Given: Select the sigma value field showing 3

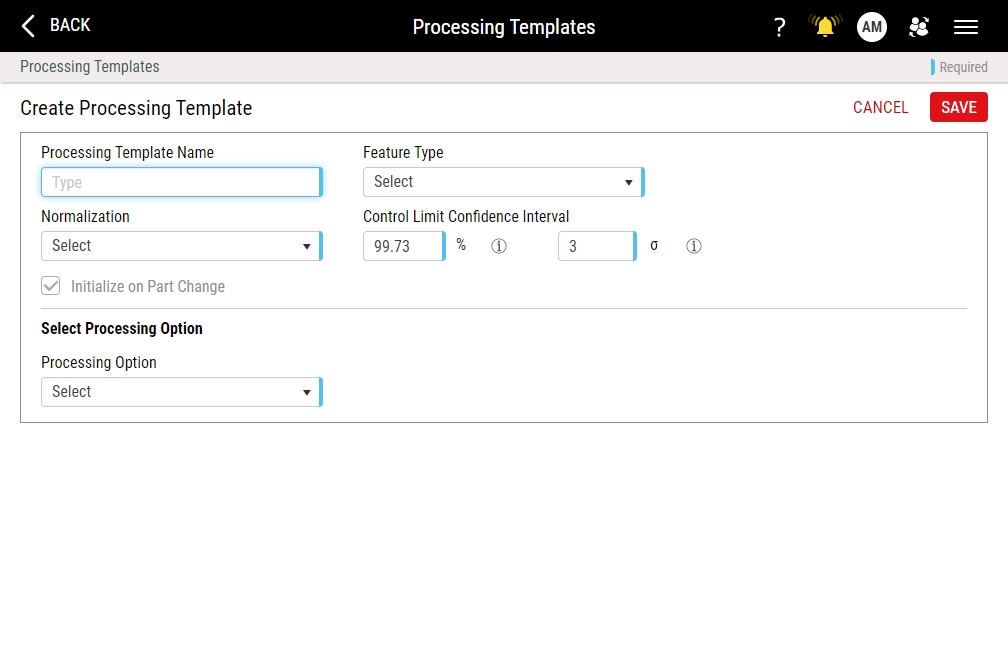Looking at the screenshot, I should (x=595, y=246).
